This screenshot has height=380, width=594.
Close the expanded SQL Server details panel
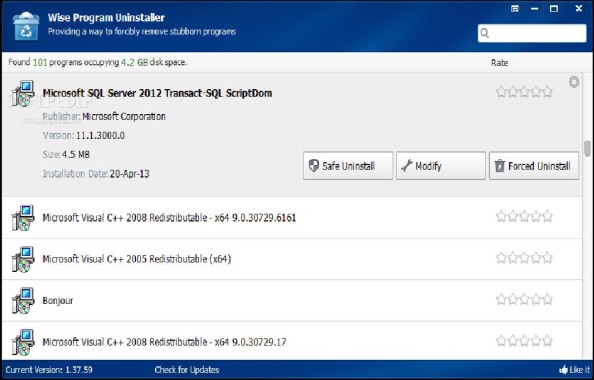pos(574,82)
